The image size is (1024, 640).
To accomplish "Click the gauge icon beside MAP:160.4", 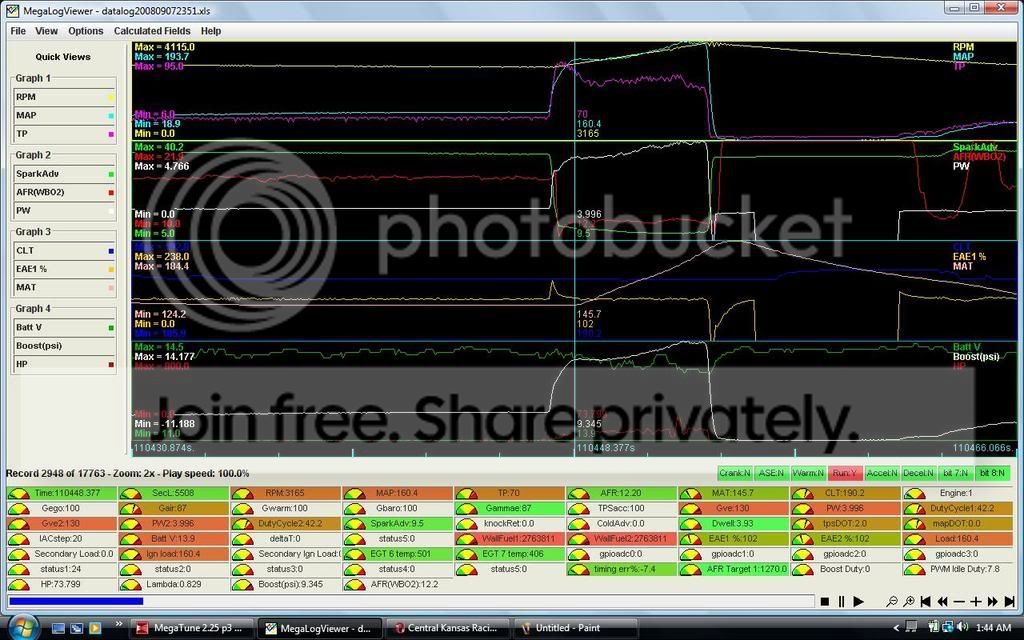I will (x=354, y=494).
